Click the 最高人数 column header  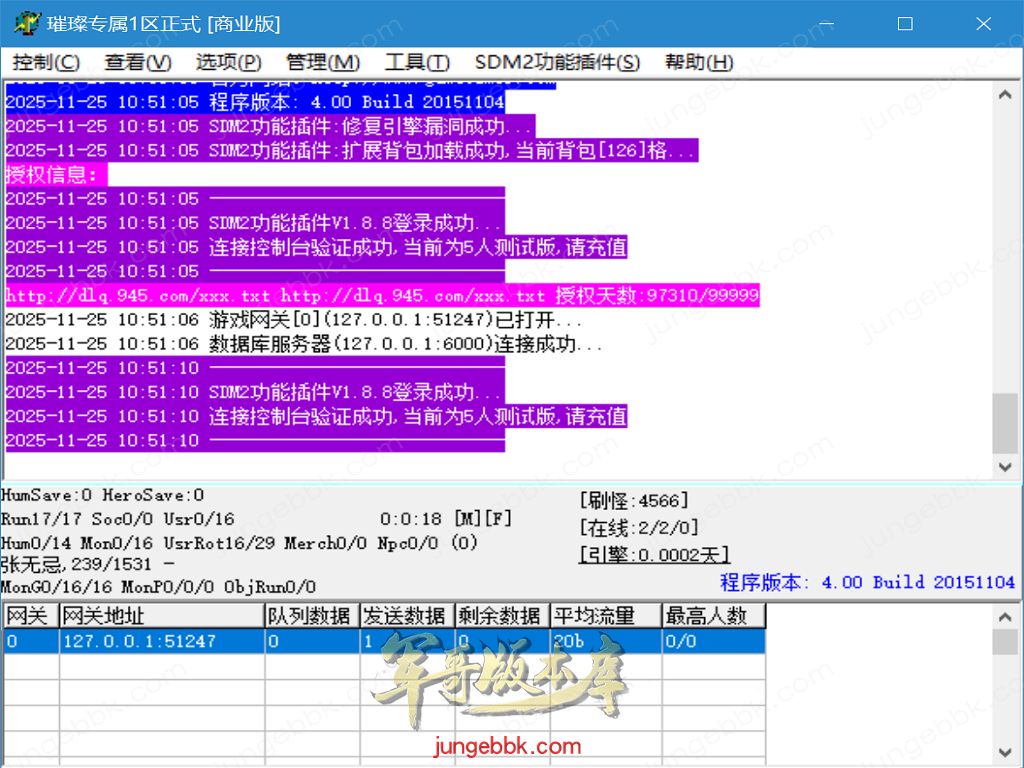712,615
